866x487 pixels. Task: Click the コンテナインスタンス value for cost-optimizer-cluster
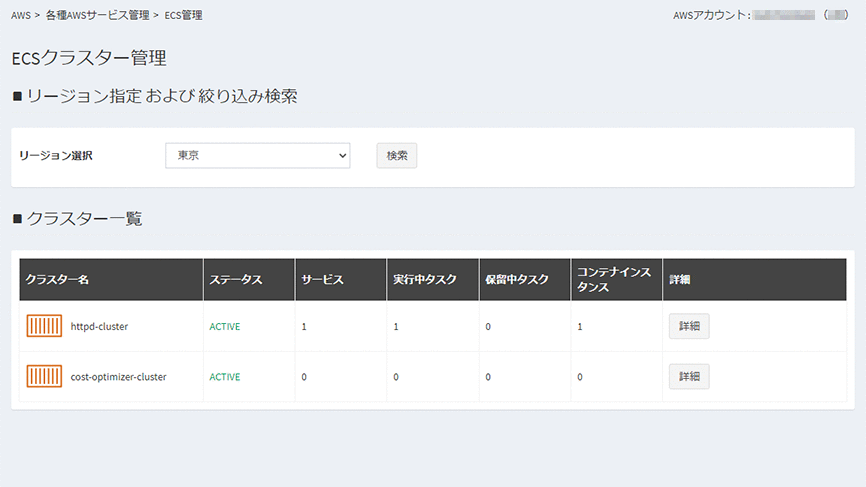[579, 377]
